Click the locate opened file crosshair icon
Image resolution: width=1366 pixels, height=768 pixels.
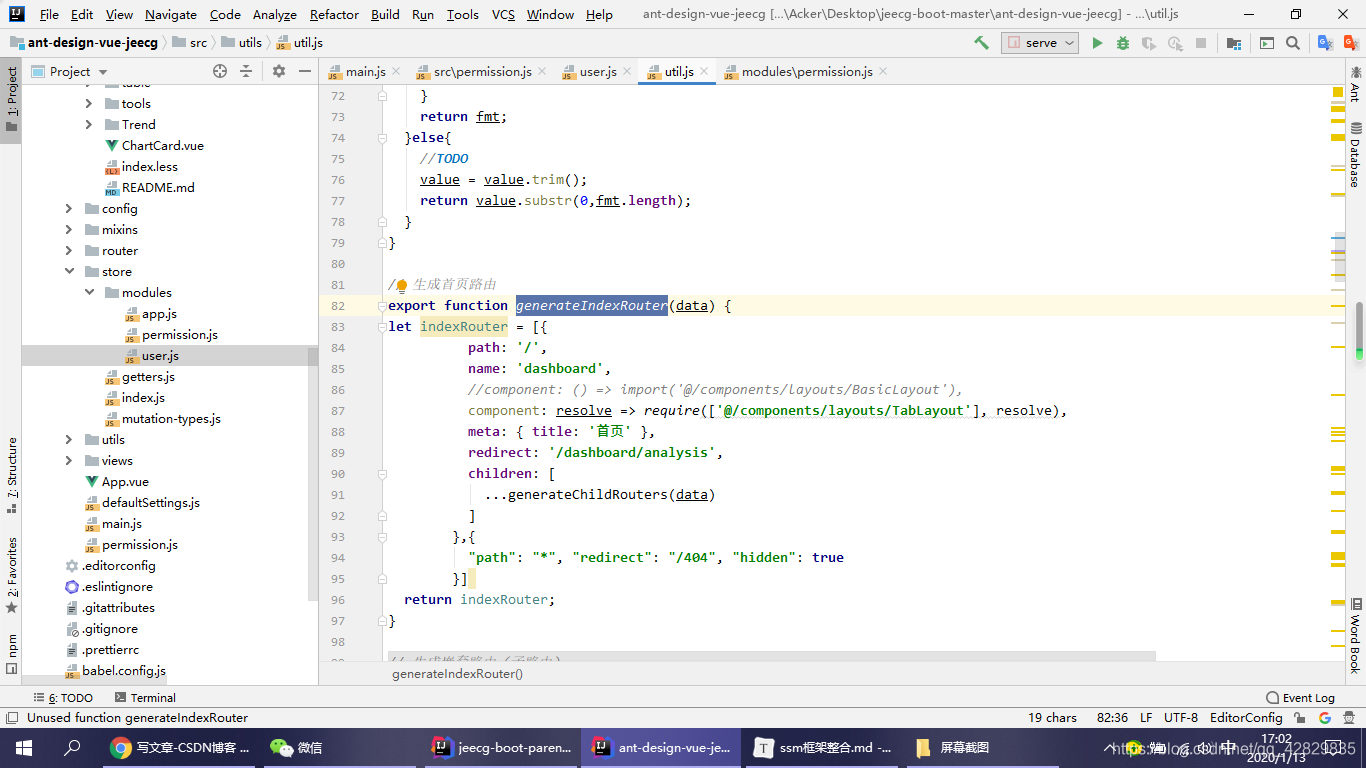[220, 71]
